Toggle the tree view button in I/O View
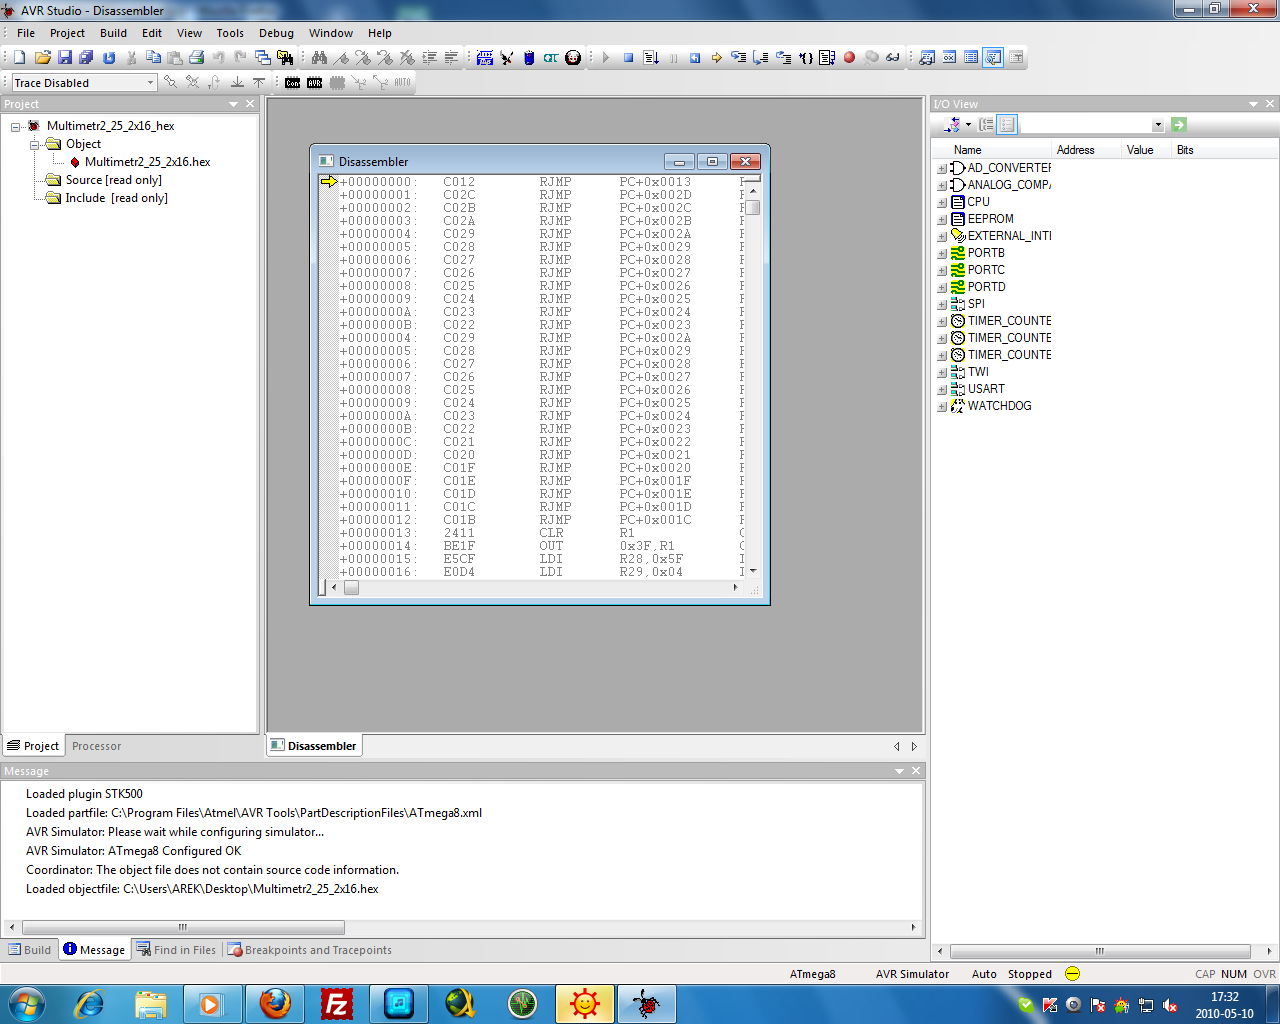Image resolution: width=1280 pixels, height=1024 pixels. click(x=986, y=125)
